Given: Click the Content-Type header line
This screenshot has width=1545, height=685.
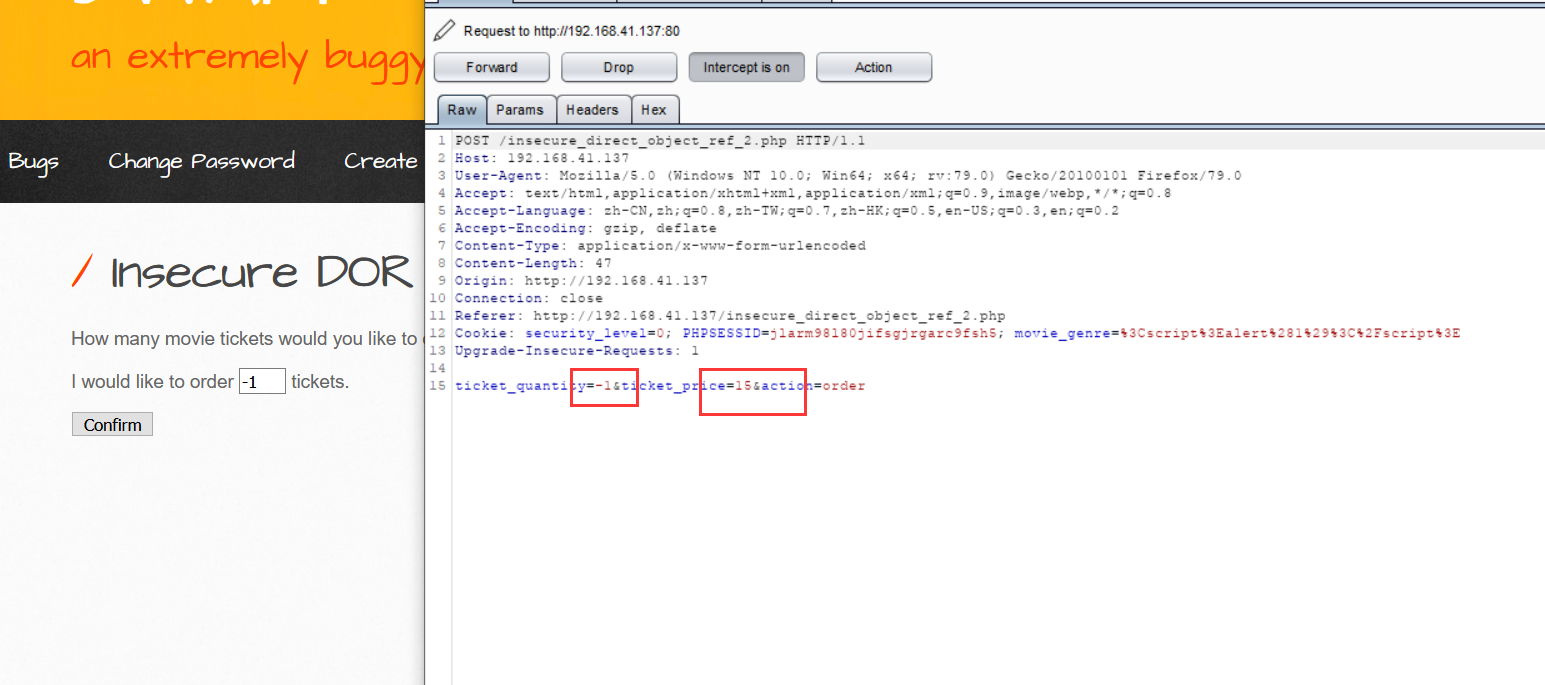Looking at the screenshot, I should point(660,246).
